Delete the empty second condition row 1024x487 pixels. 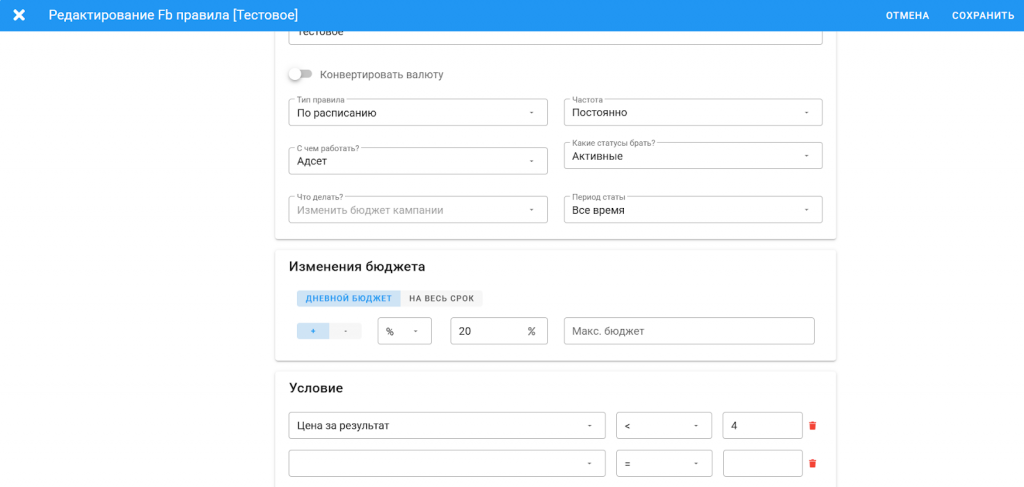[812, 464]
